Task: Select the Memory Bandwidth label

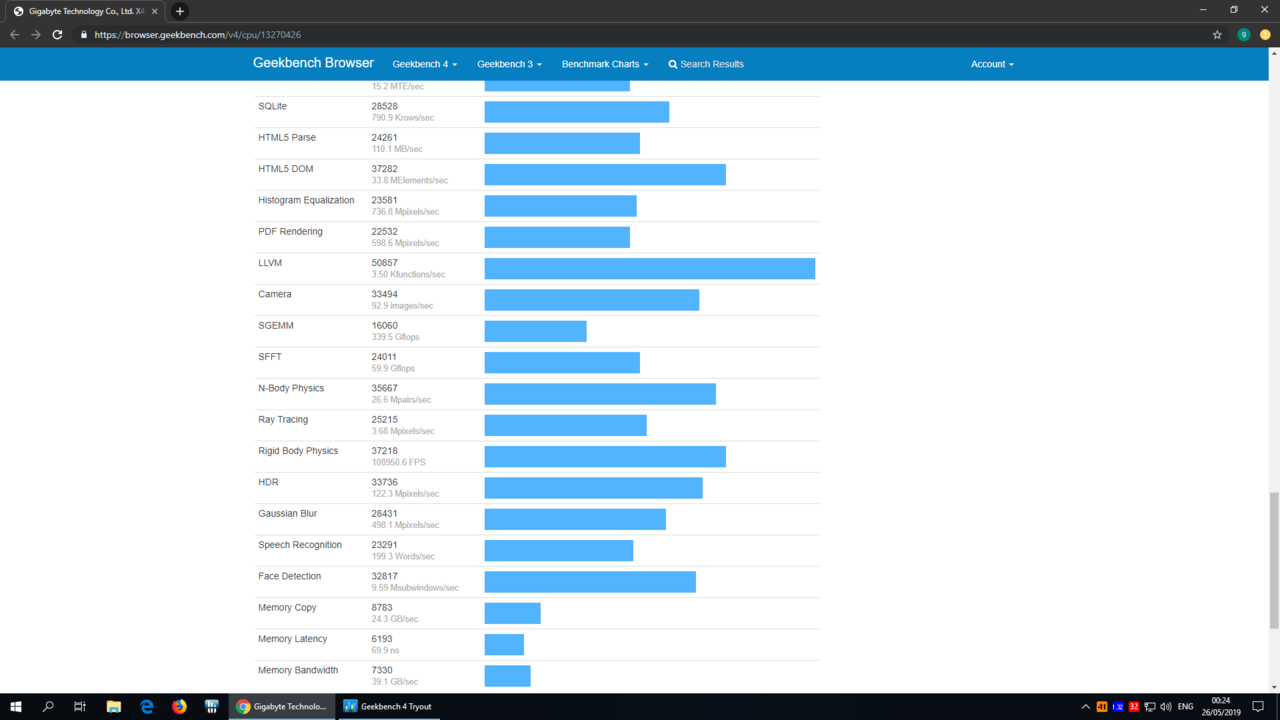Action: pyautogui.click(x=298, y=670)
